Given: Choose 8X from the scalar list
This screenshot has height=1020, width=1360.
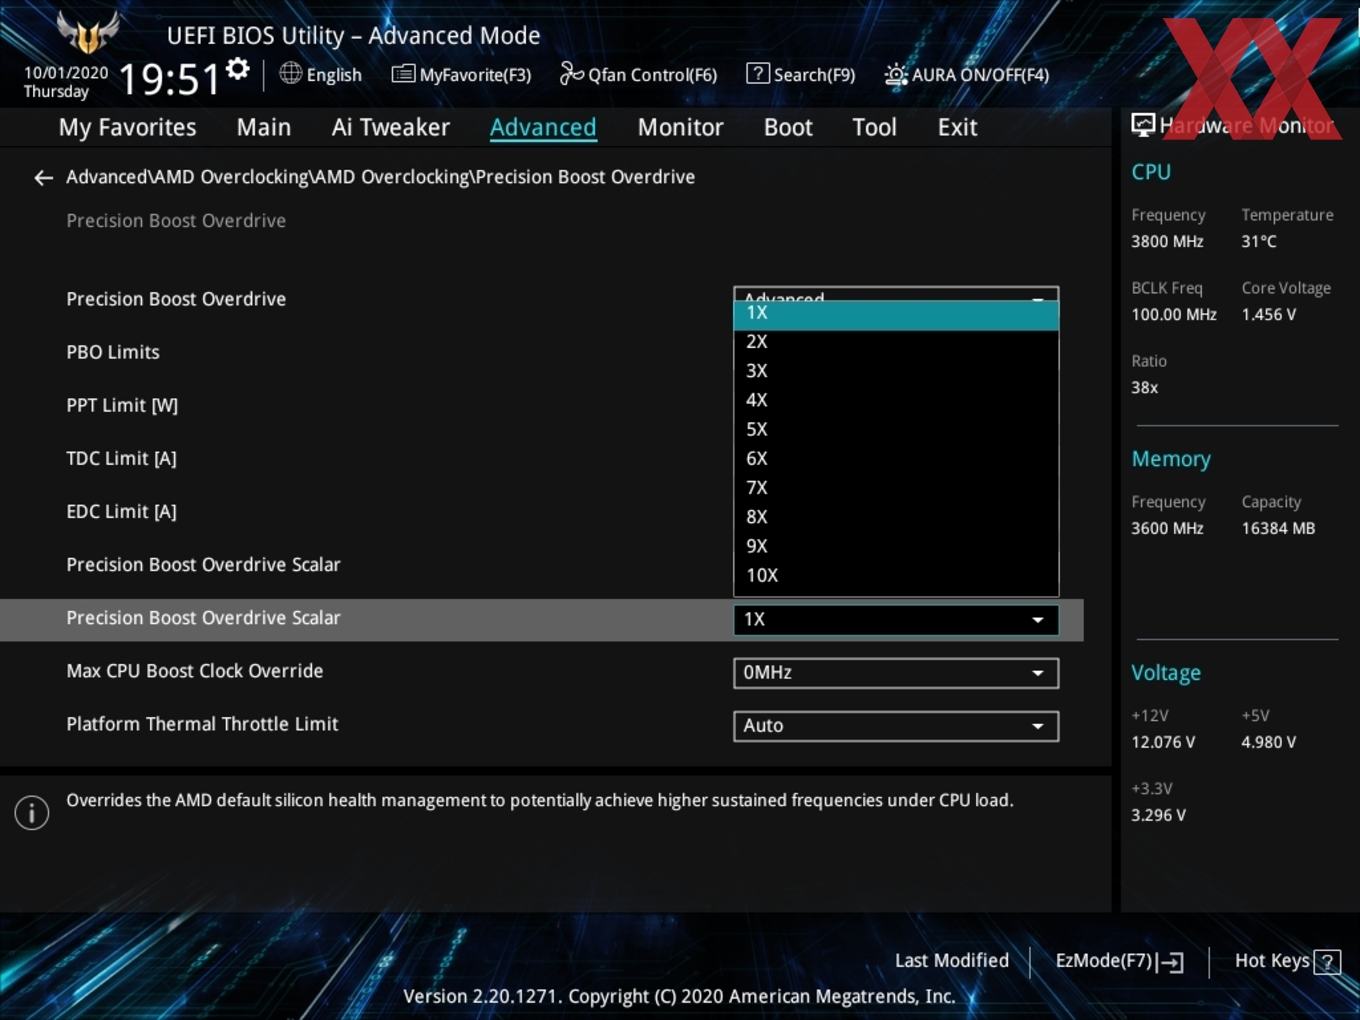Looking at the screenshot, I should click(896, 517).
